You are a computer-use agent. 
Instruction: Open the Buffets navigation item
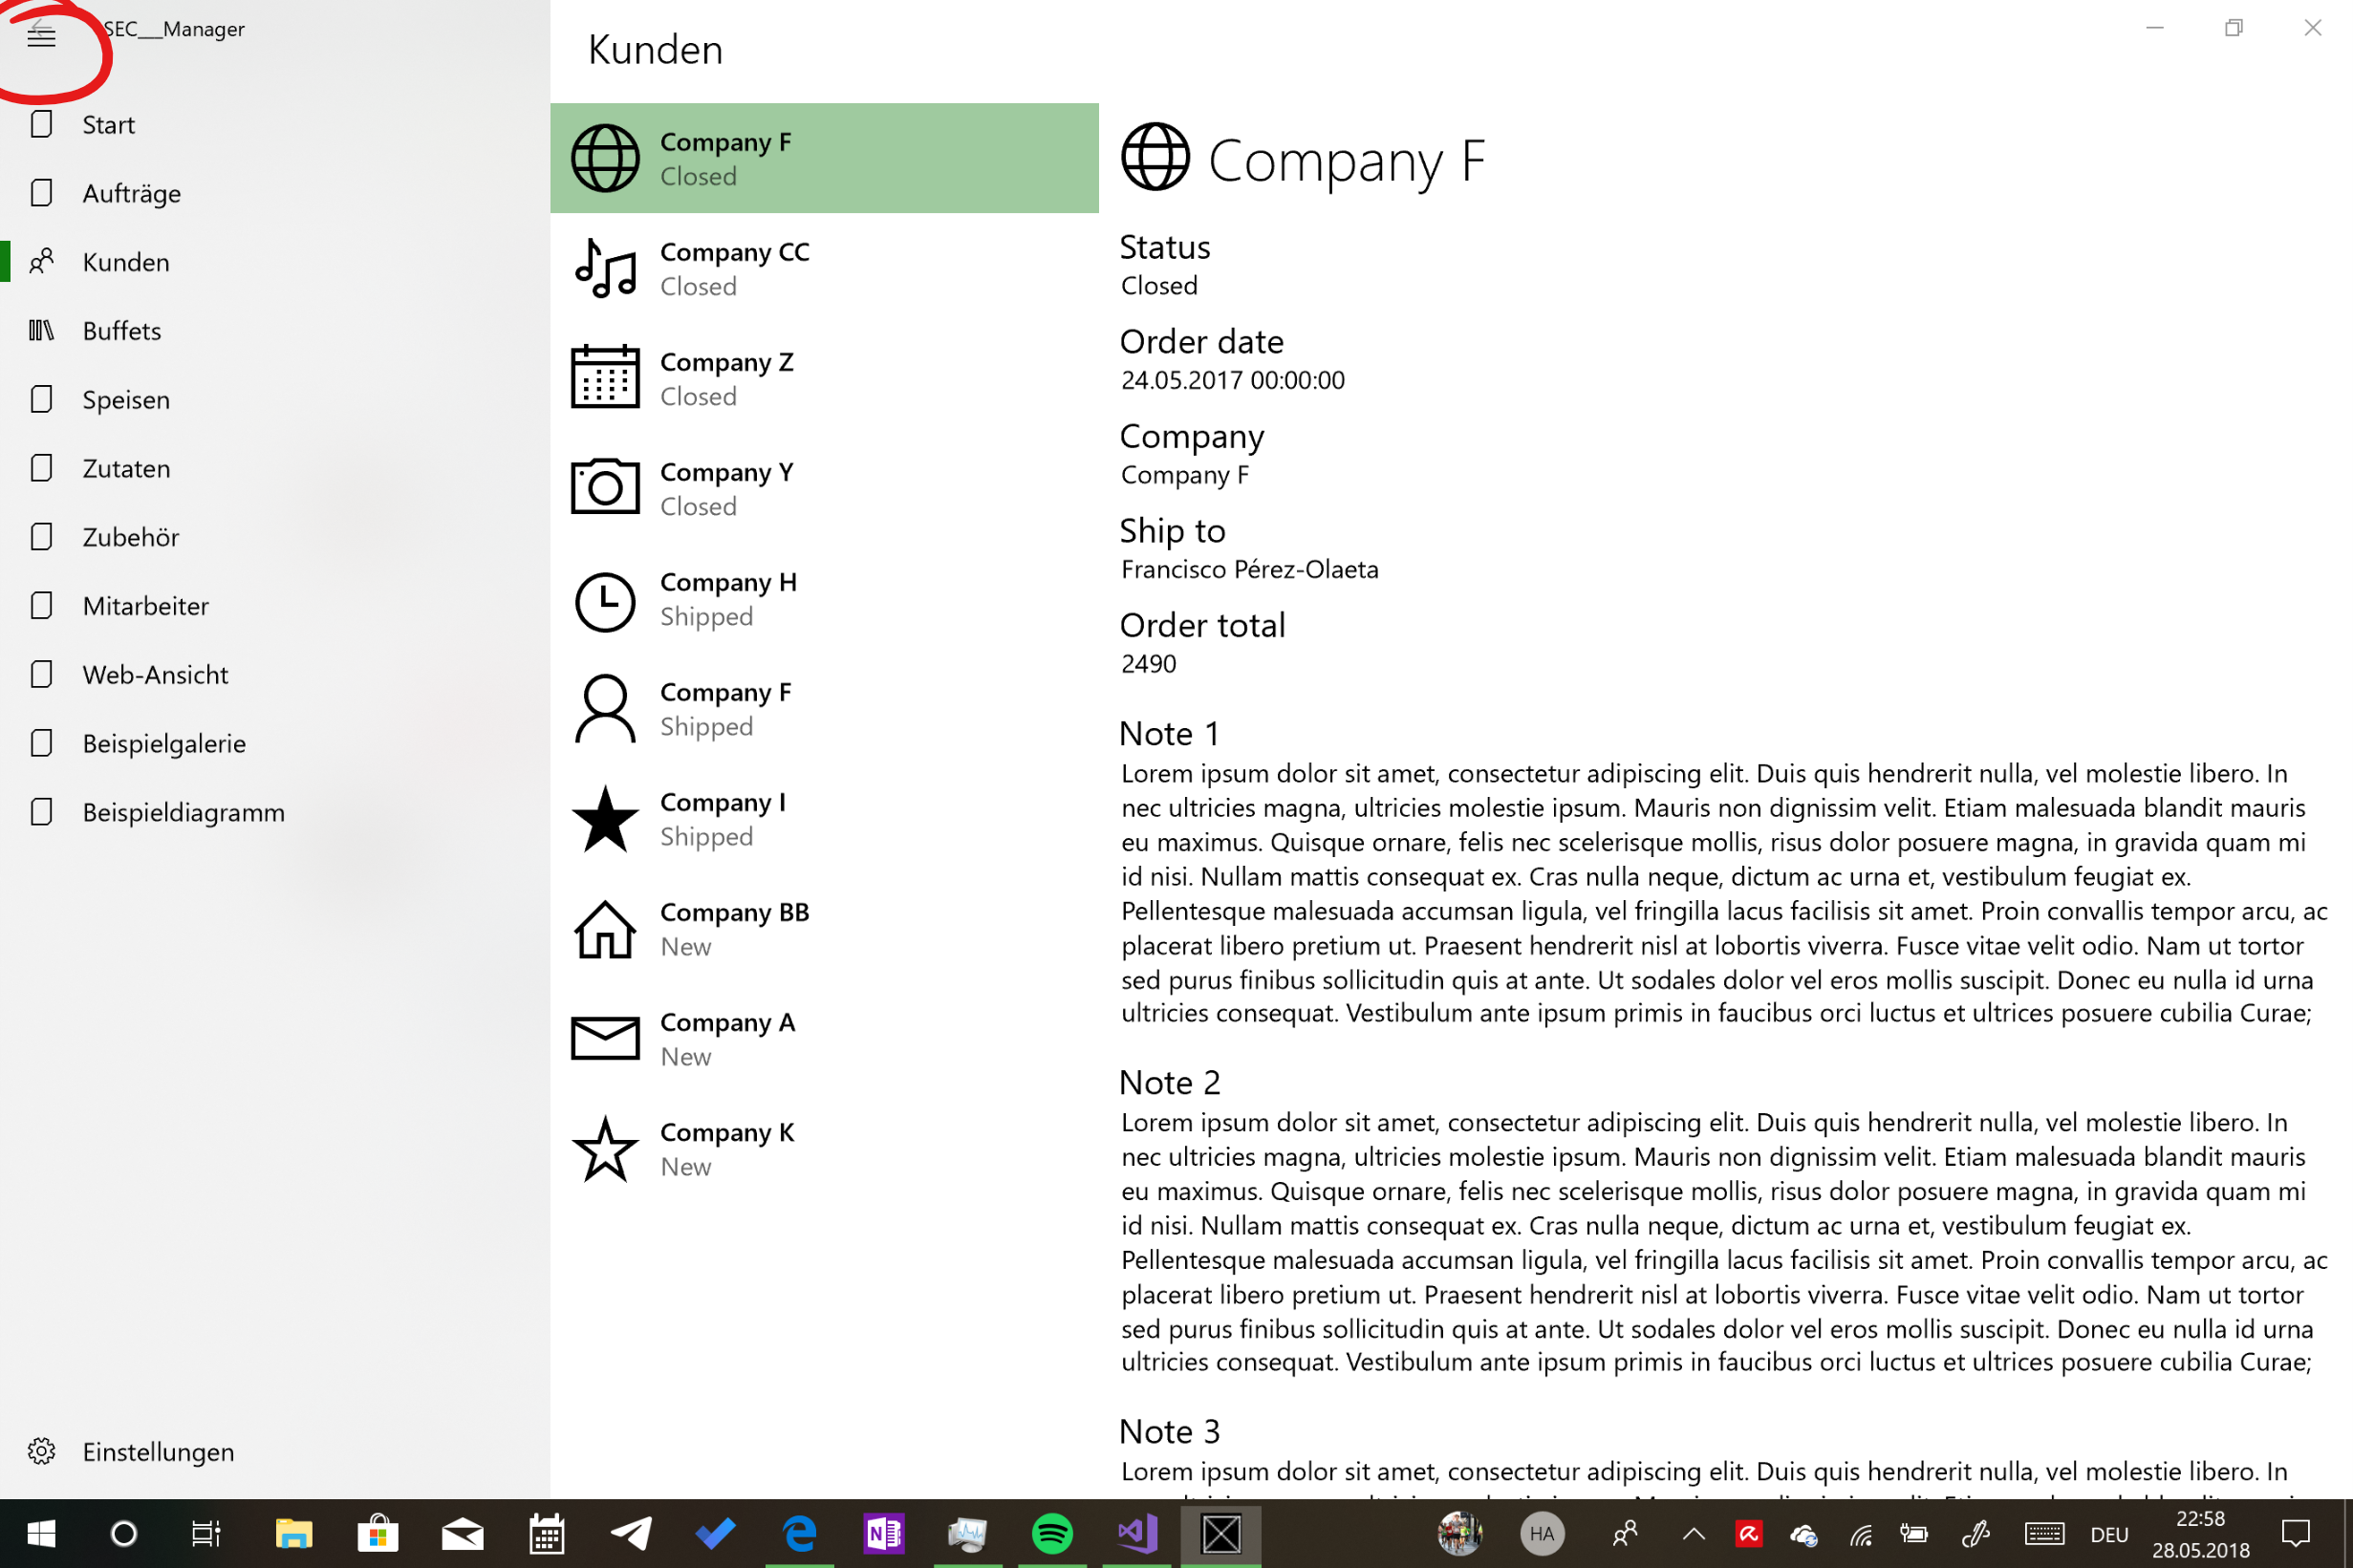(x=121, y=331)
